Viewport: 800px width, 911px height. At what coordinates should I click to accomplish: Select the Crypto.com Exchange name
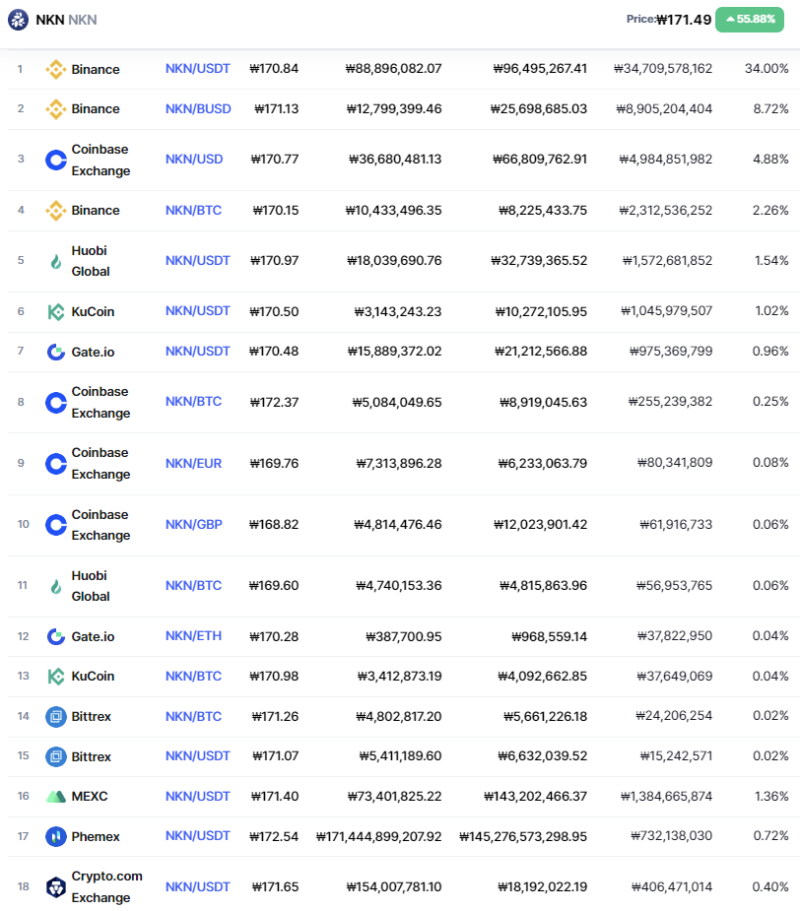tap(107, 887)
